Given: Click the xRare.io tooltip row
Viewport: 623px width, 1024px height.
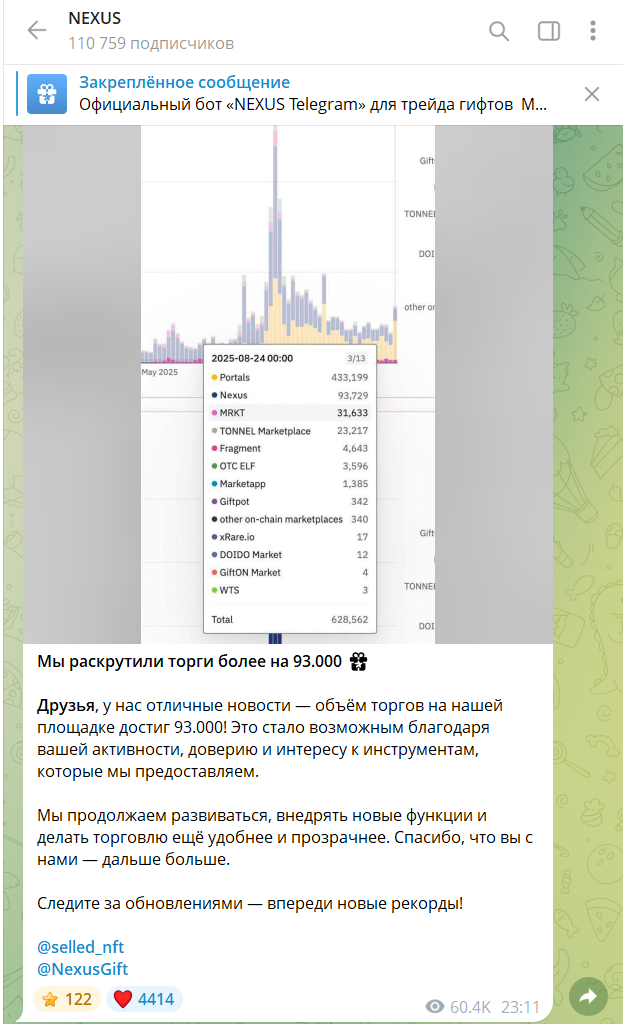Looking at the screenshot, I should pos(290,537).
